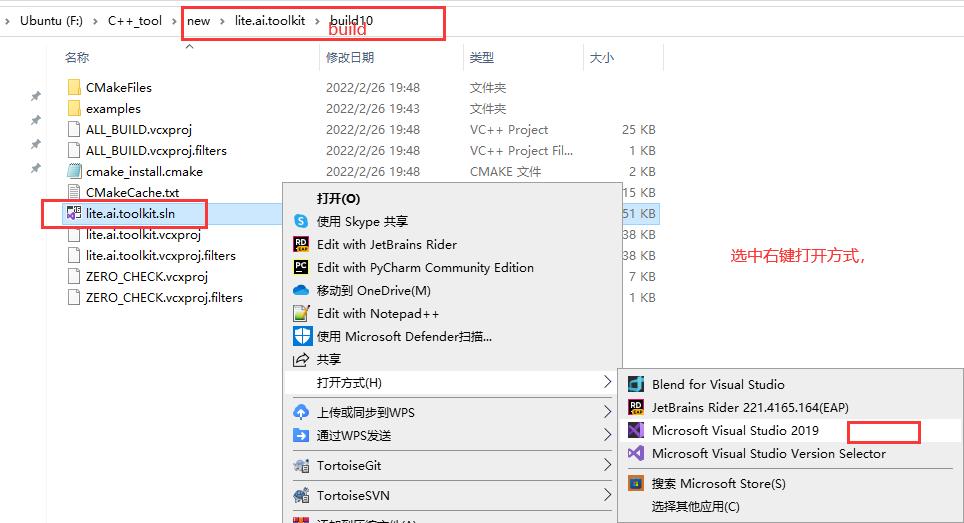Expand the 通过WPS发送 submenu arrow
Image resolution: width=964 pixels, height=523 pixels.
pos(607,435)
